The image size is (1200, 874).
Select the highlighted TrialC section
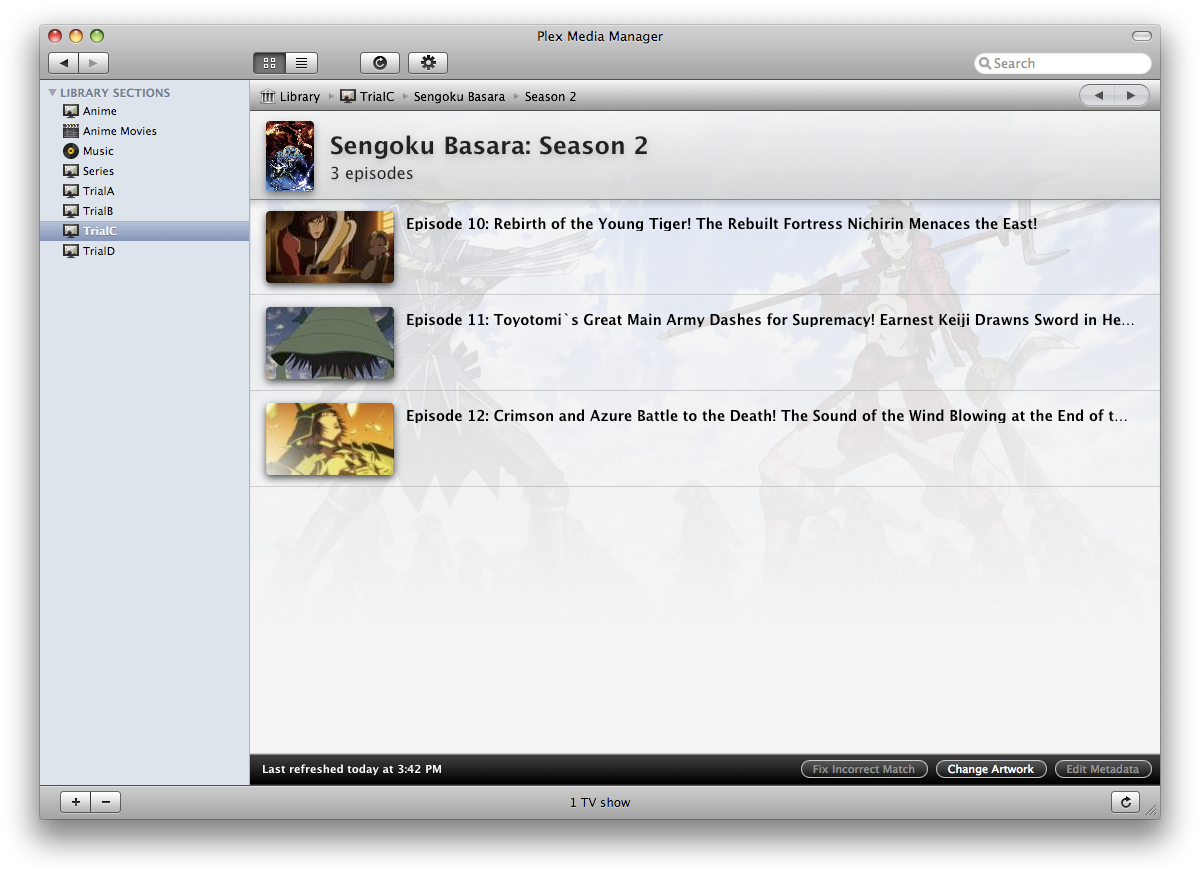144,231
